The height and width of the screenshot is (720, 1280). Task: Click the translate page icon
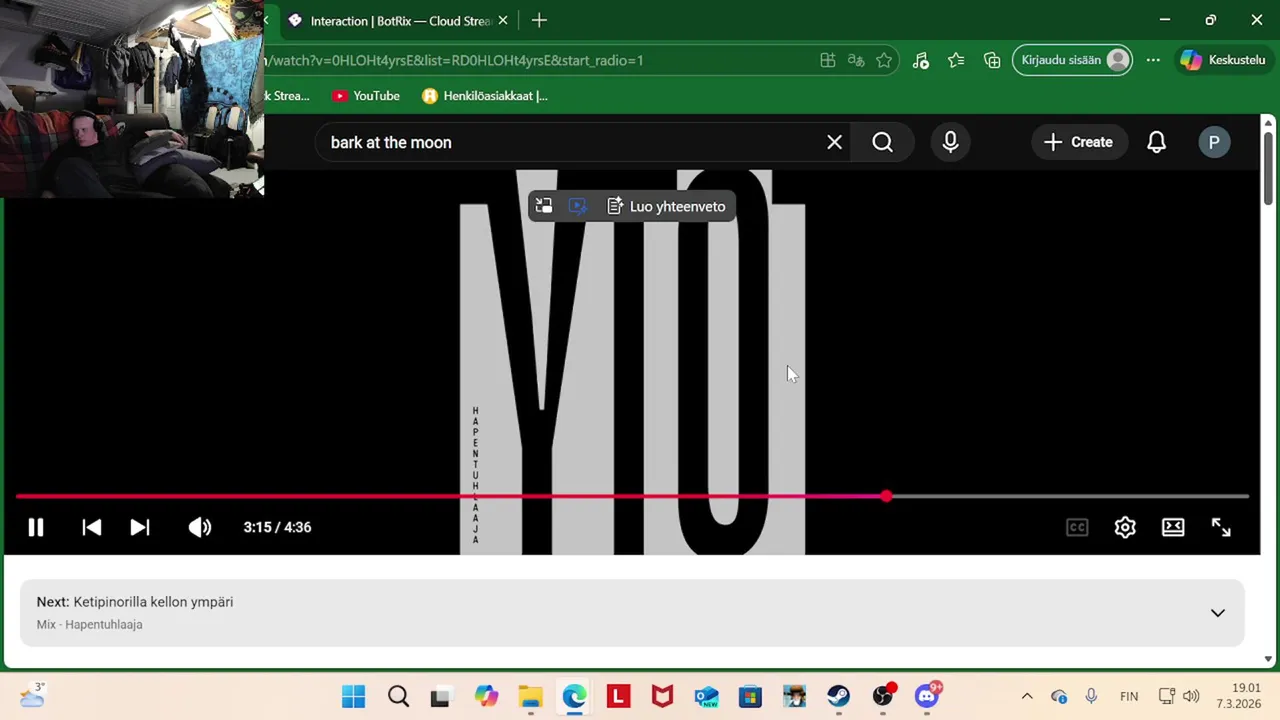point(856,60)
